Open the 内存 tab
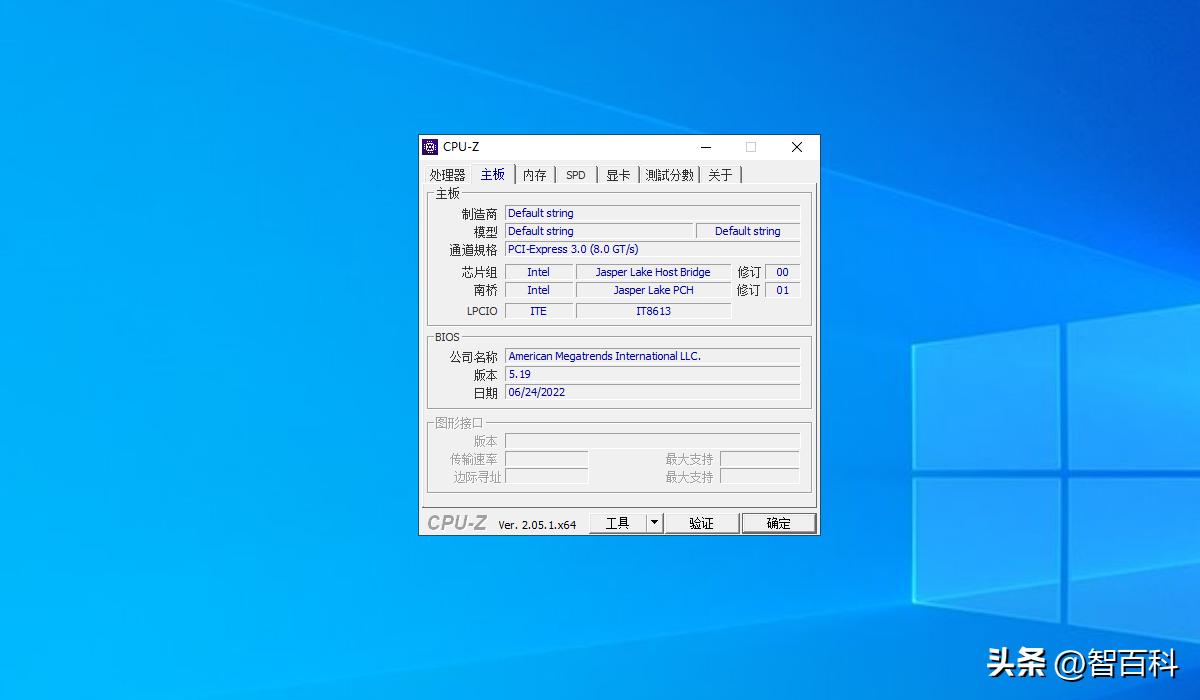The image size is (1200, 700). 534,174
